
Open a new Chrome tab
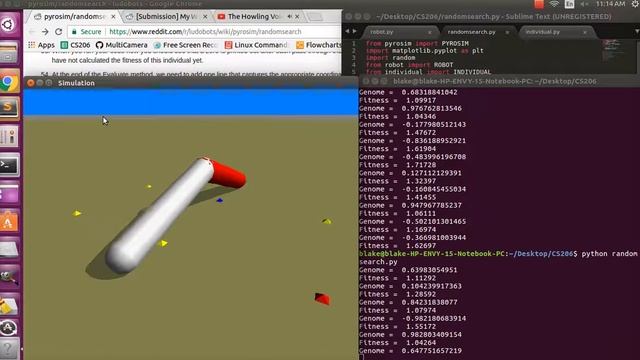(x=315, y=17)
